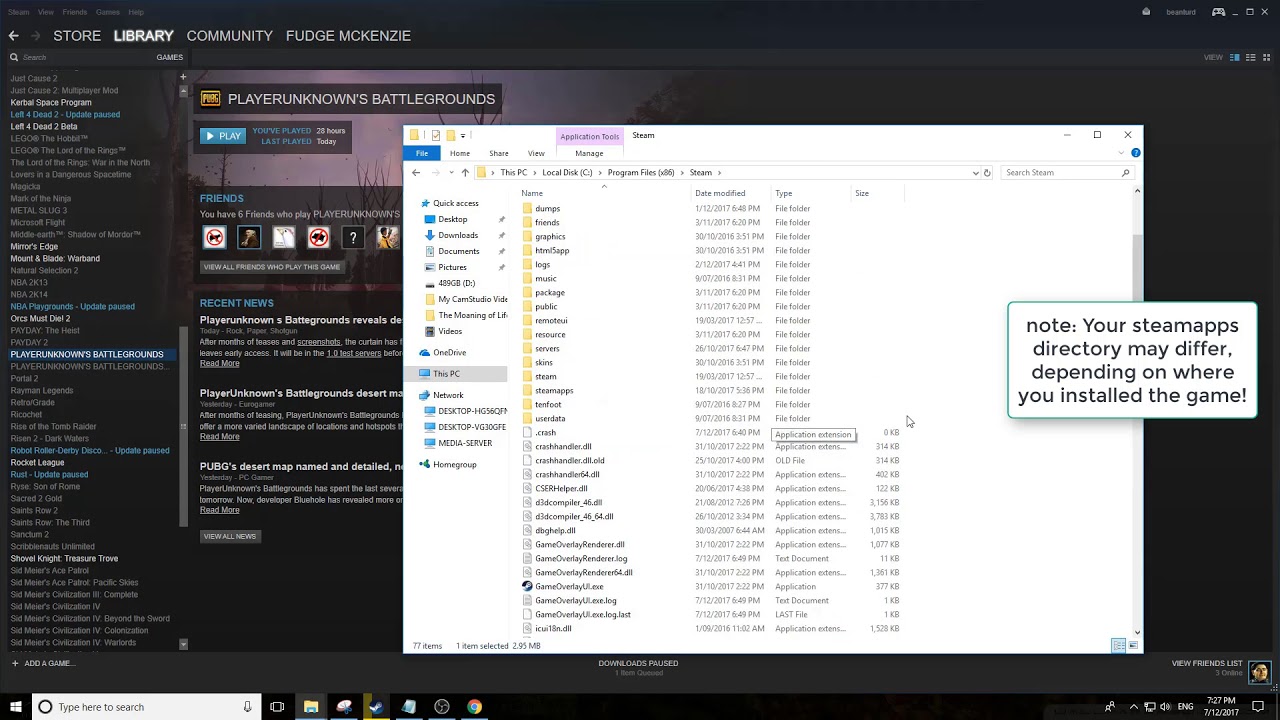This screenshot has width=1280, height=720.
Task: Go back with Steam back arrow
Action: tap(13, 35)
